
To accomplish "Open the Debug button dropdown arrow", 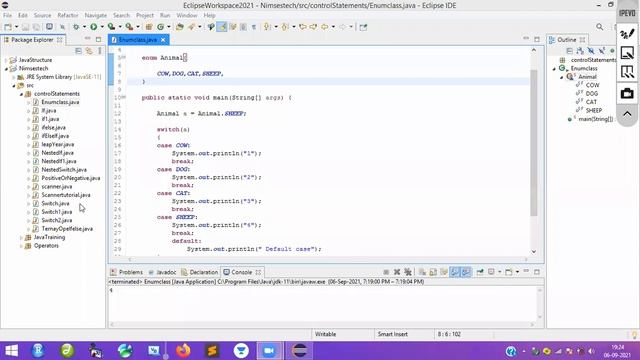I will (84, 27).
